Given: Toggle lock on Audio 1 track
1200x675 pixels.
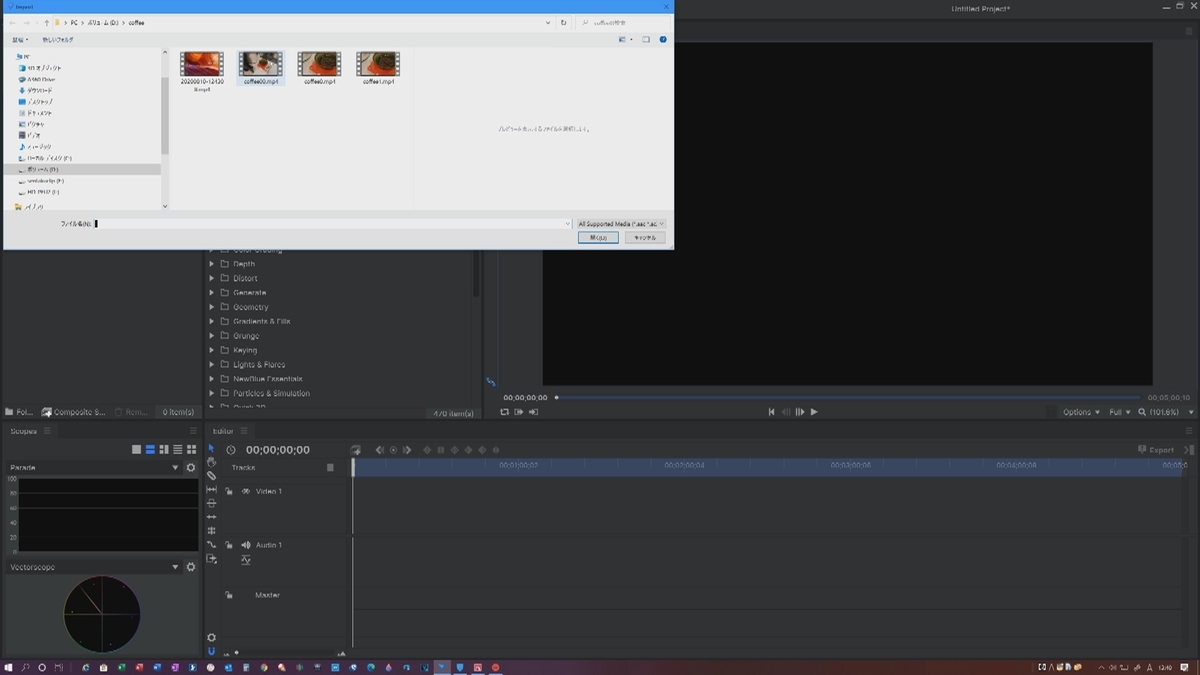Looking at the screenshot, I should [229, 545].
